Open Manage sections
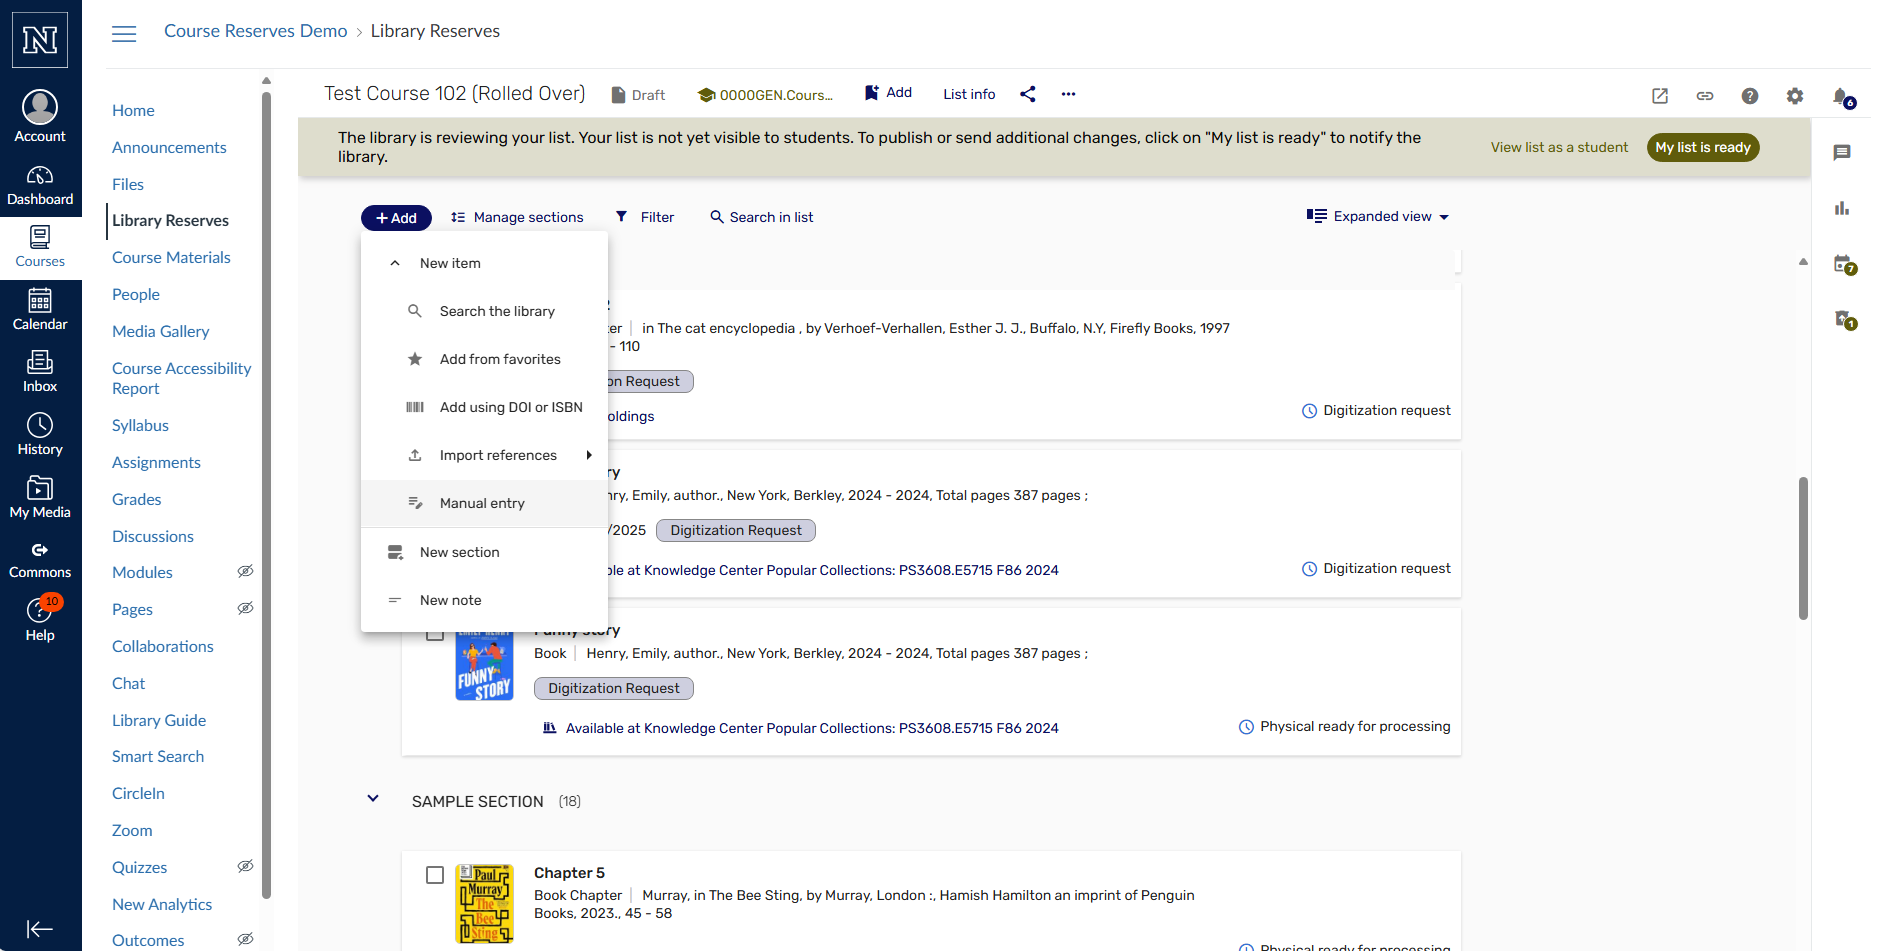Screen dimensions: 1888x951 (x=517, y=218)
